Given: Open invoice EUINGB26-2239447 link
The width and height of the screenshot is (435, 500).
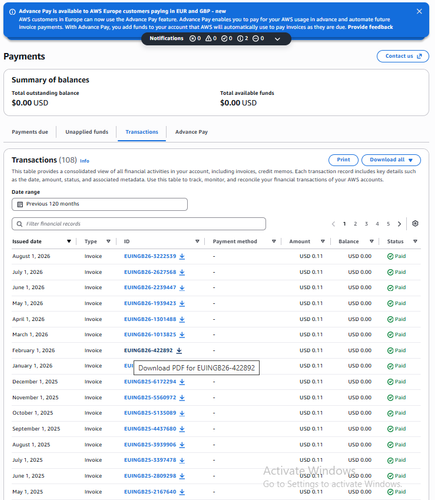Looking at the screenshot, I should 150,288.
